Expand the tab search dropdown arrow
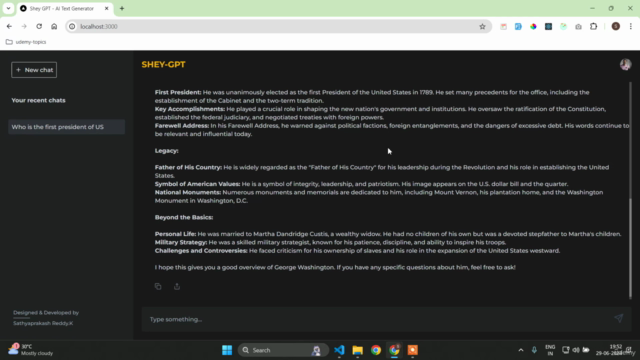The image size is (640, 360). [x=8, y=8]
